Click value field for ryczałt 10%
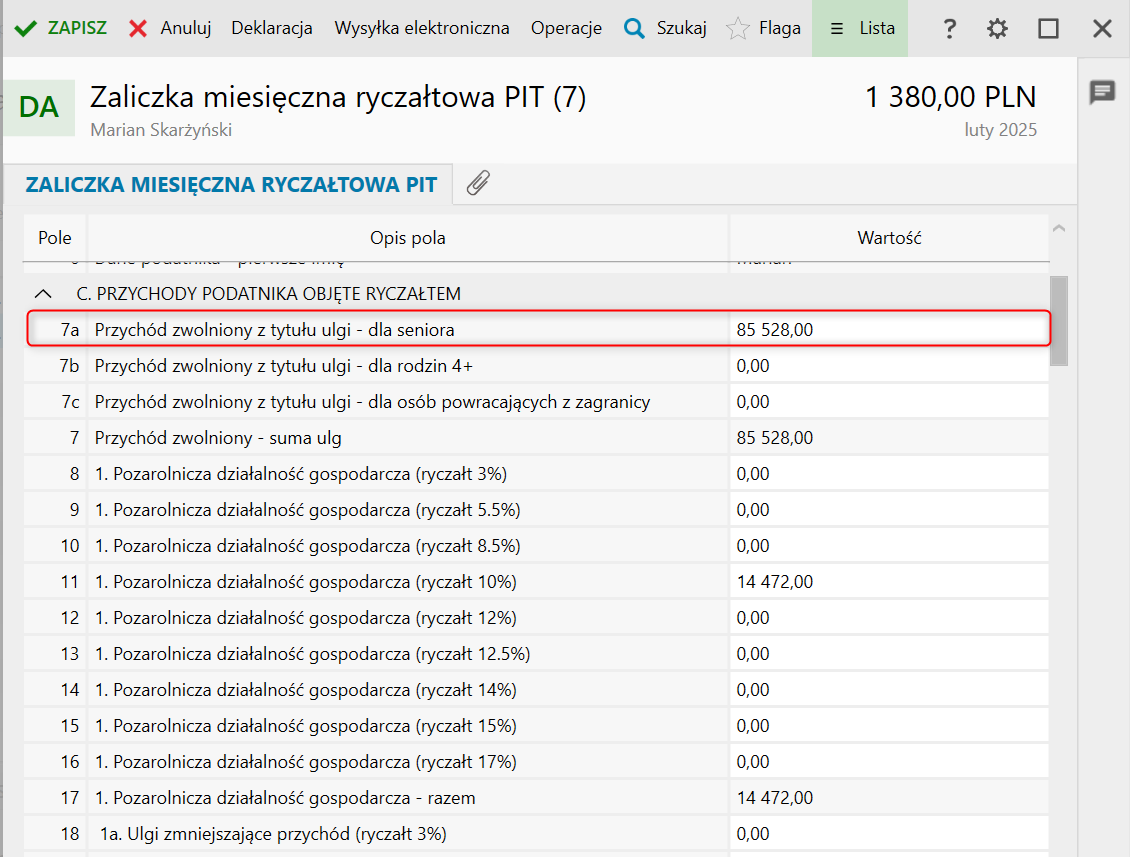This screenshot has width=1130, height=857. 887,582
